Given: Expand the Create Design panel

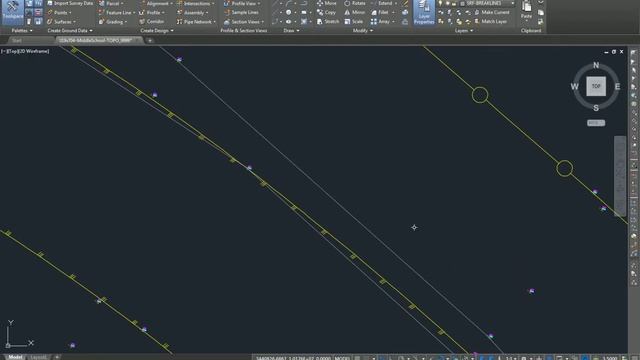Looking at the screenshot, I should point(157,31).
